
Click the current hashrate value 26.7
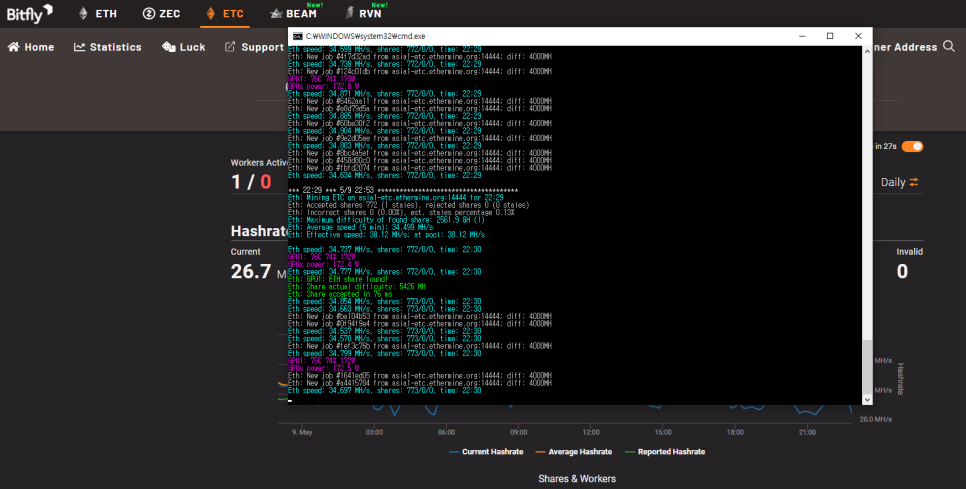[251, 272]
